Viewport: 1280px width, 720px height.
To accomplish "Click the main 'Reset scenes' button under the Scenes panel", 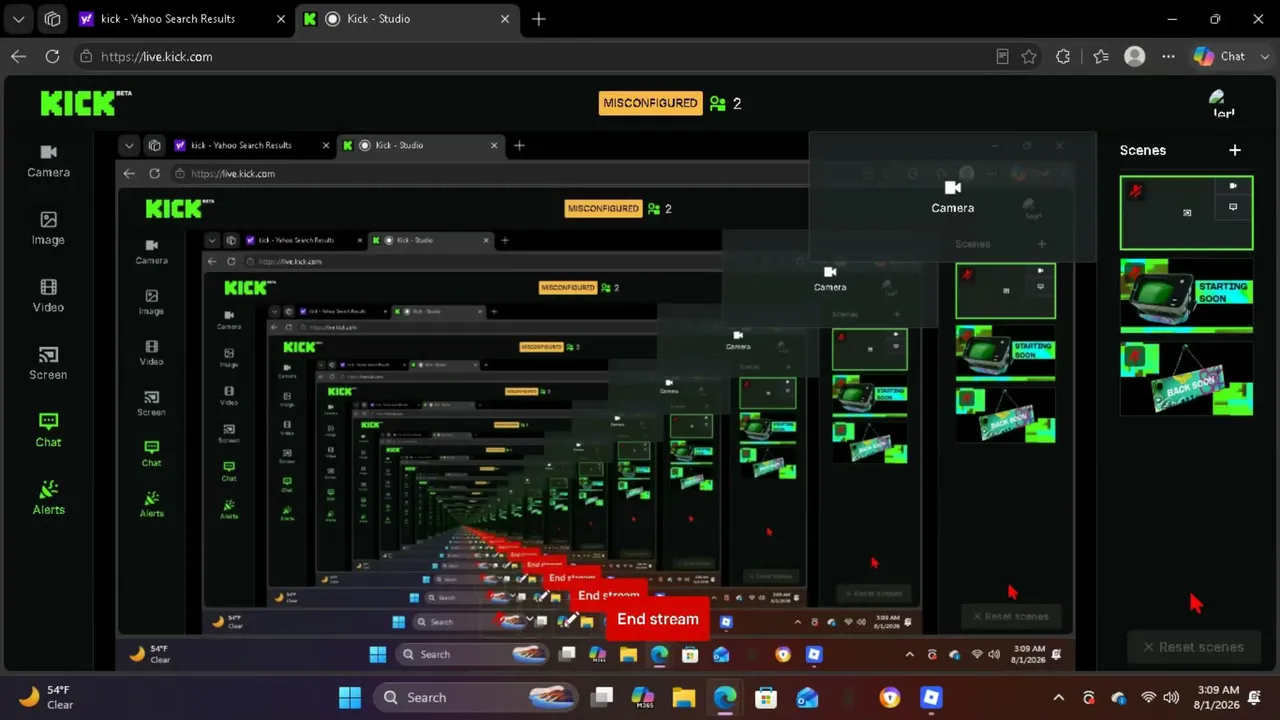I will click(1193, 647).
